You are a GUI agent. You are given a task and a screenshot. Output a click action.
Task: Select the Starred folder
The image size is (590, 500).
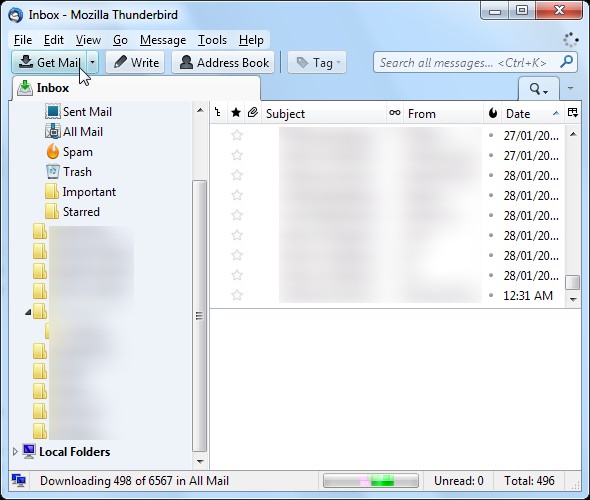[81, 212]
